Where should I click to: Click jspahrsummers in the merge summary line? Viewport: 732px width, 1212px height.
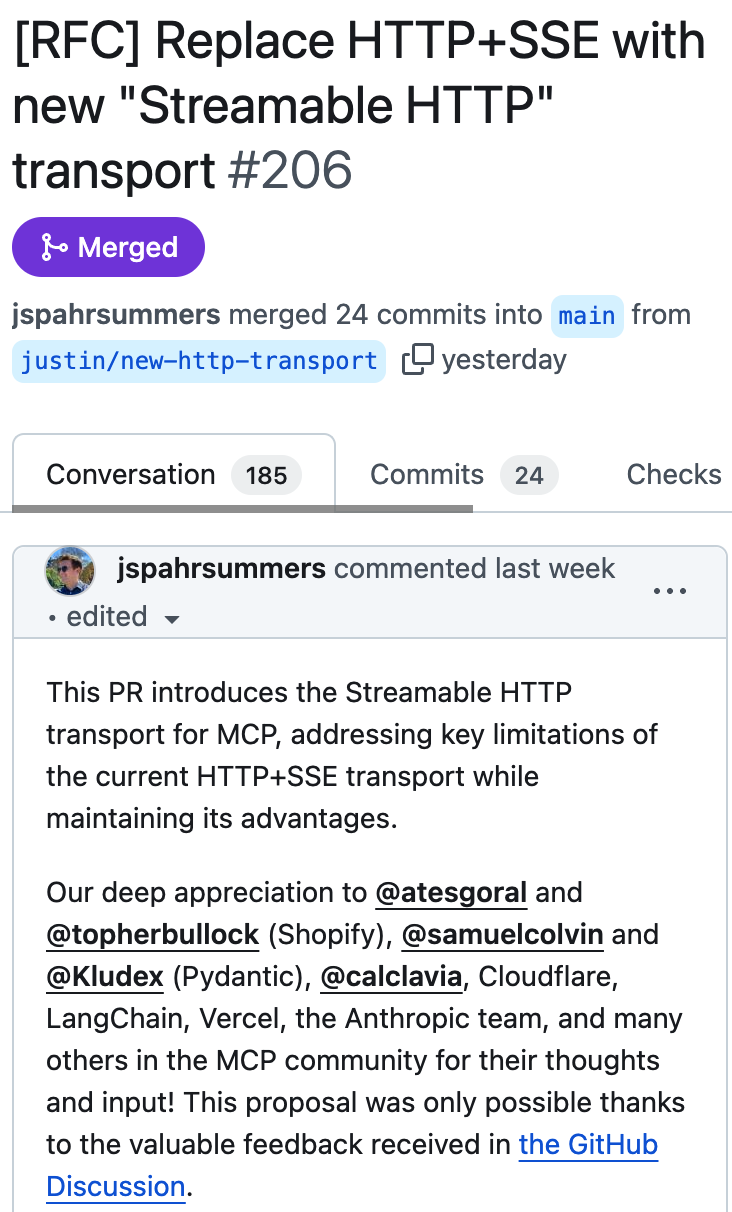[x=116, y=315]
